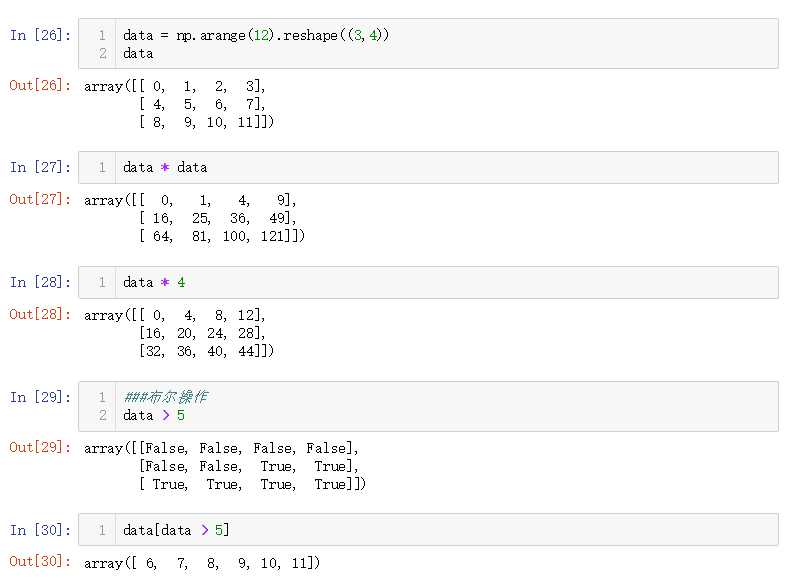
Task: Click the Out[26] output prompt
Action: pos(40,86)
